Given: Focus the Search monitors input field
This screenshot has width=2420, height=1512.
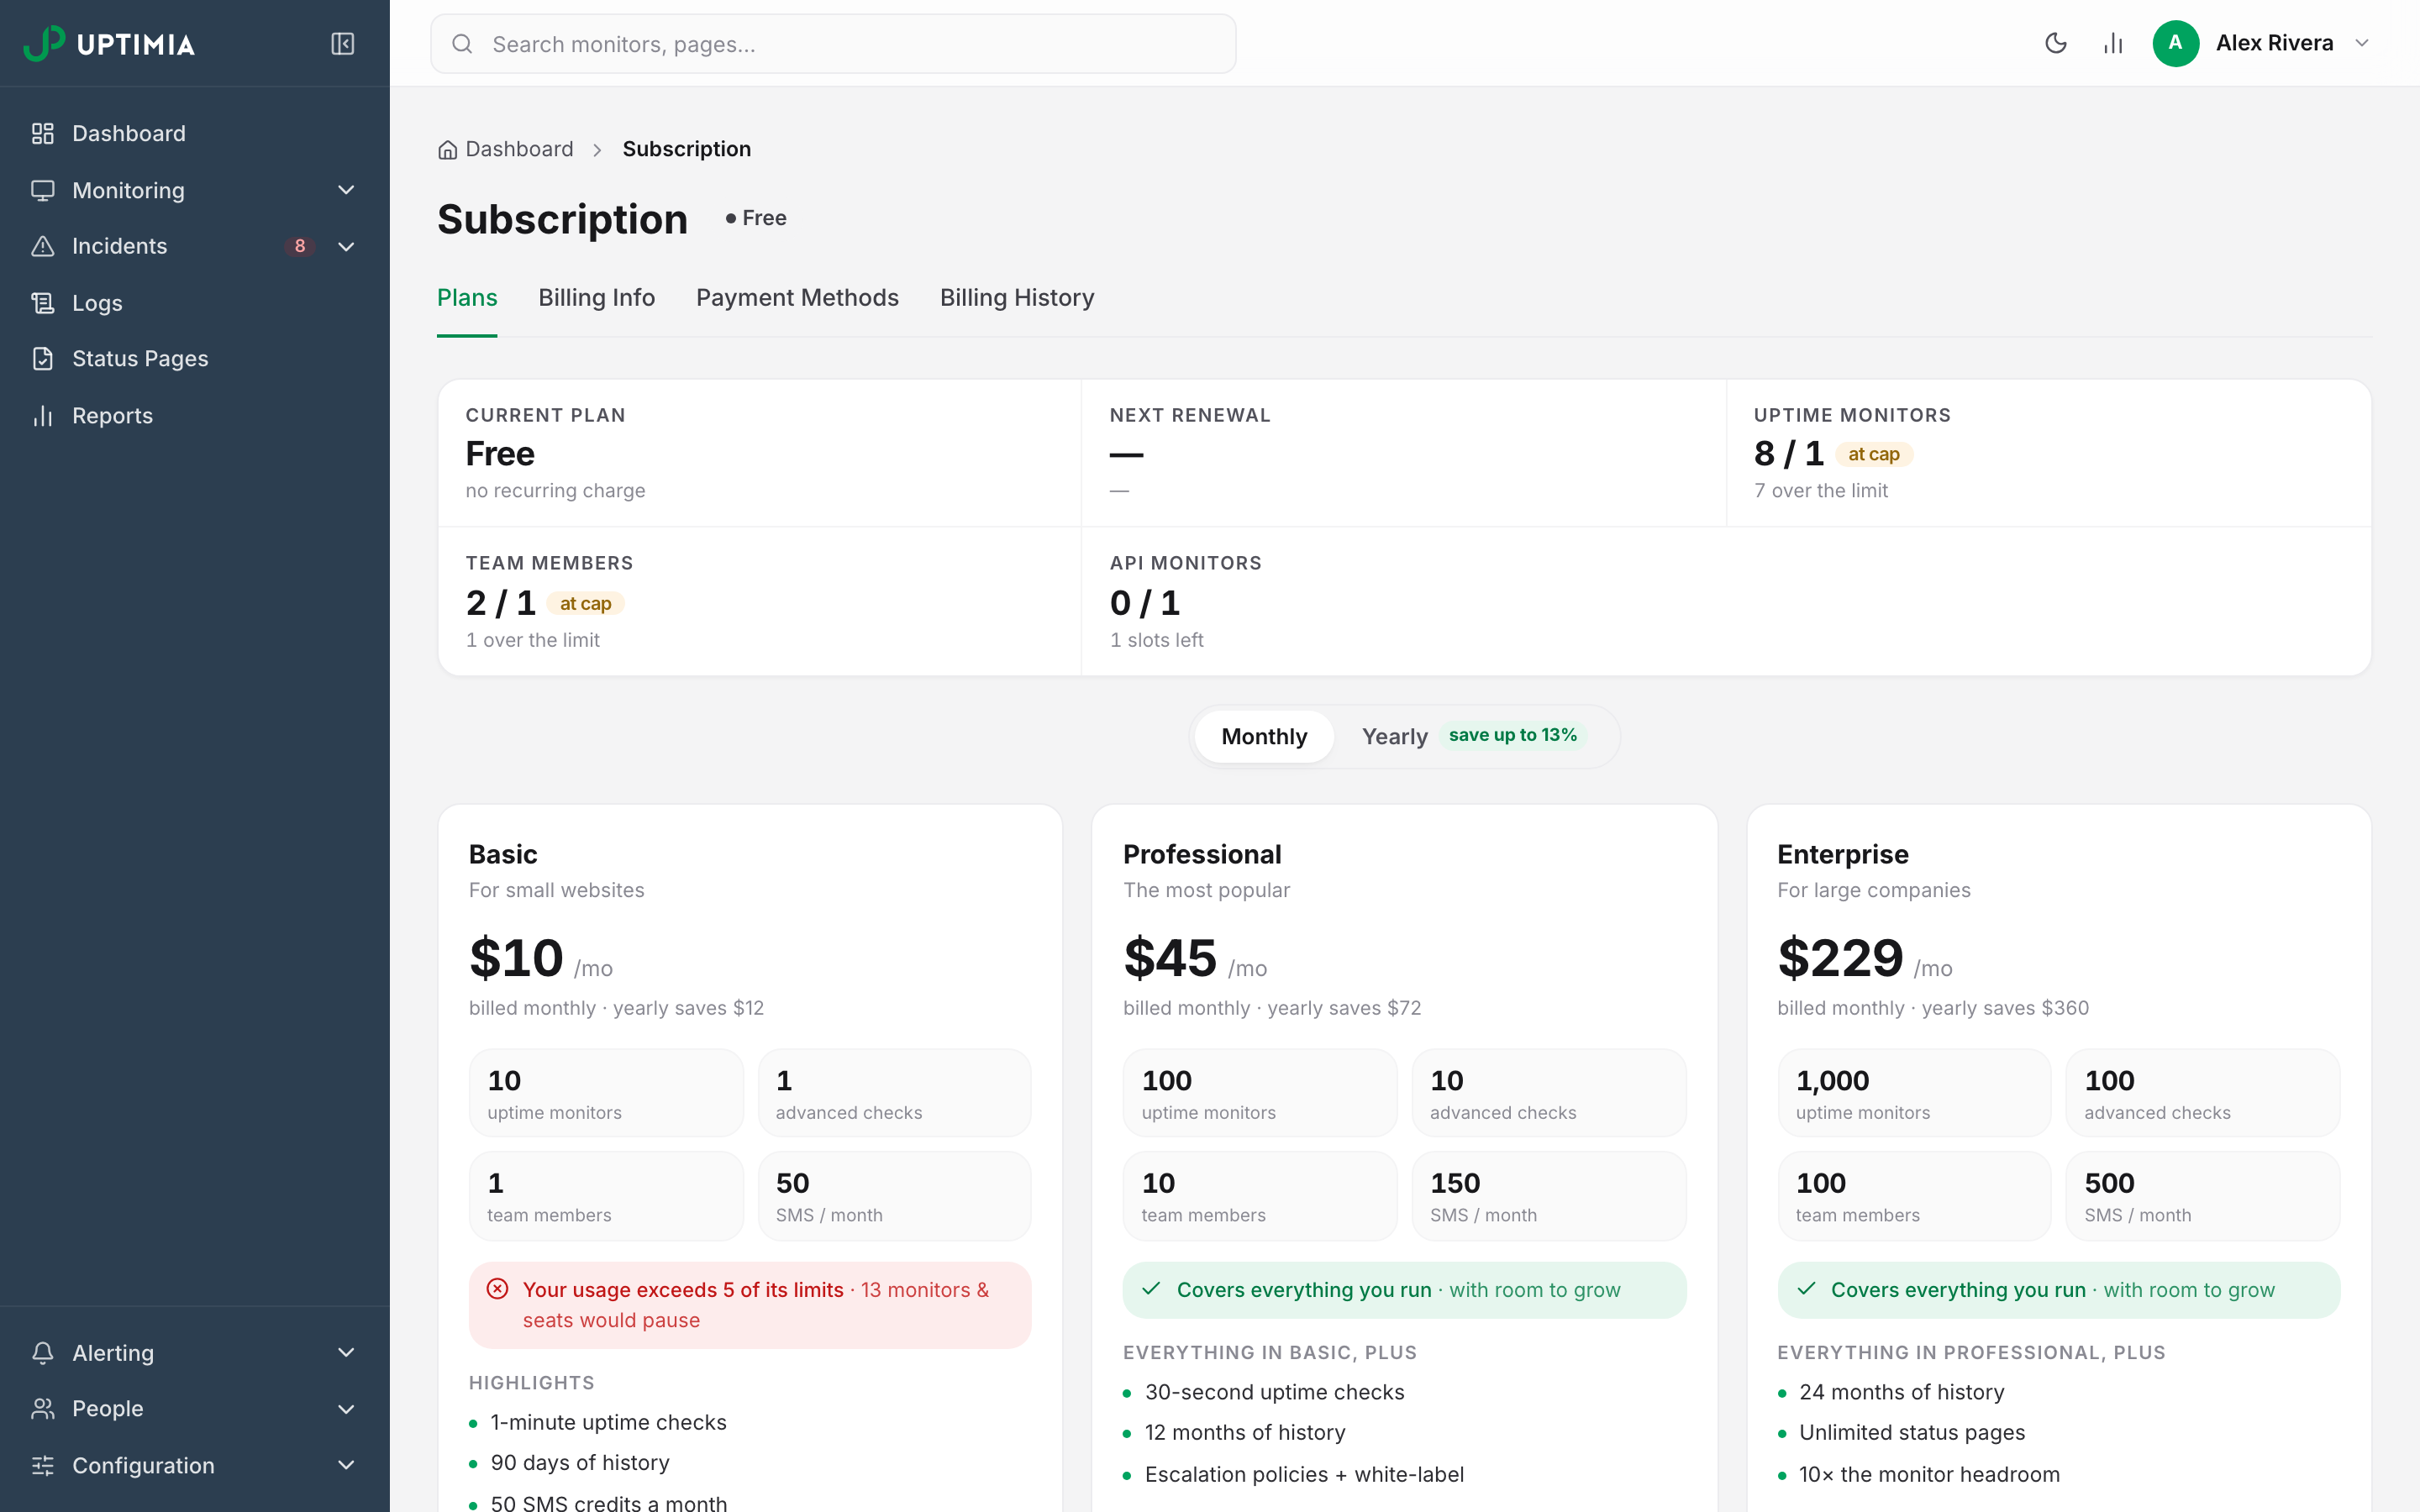Looking at the screenshot, I should [833, 44].
